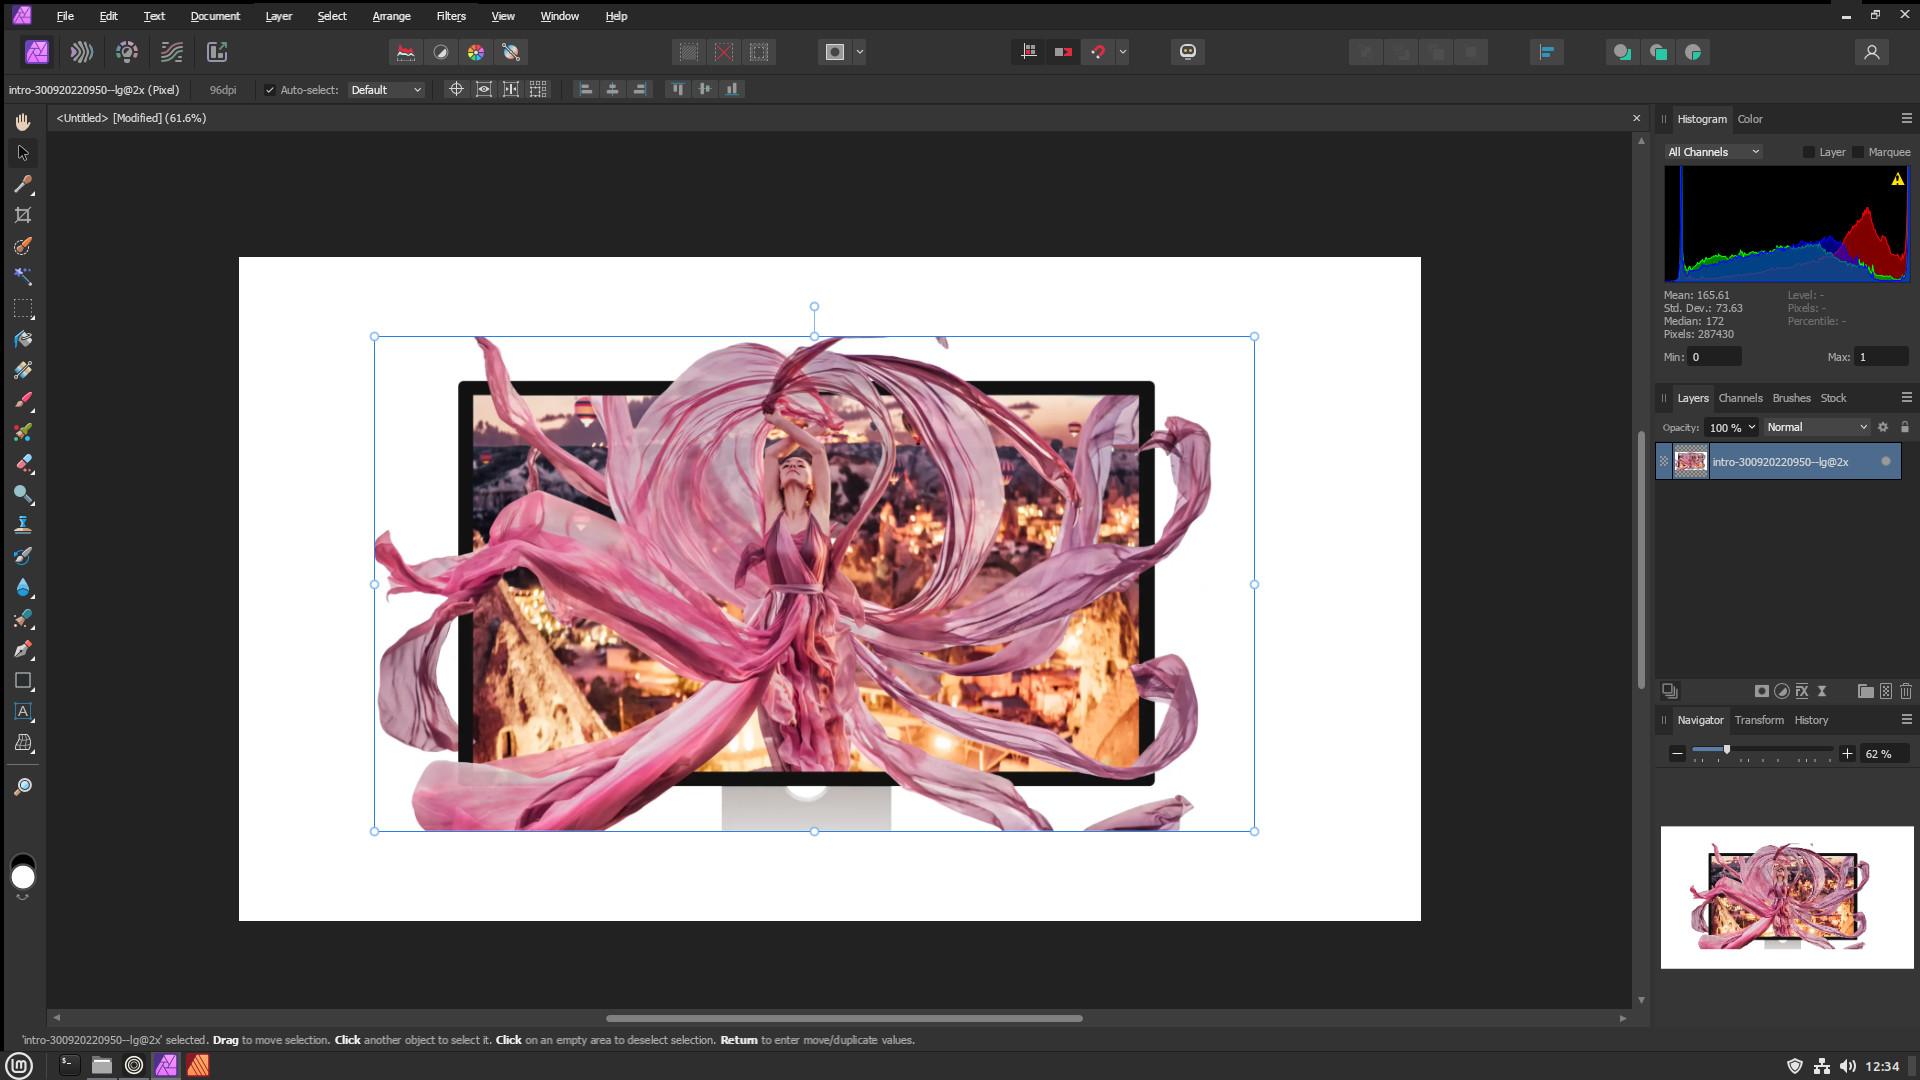The width and height of the screenshot is (1920, 1080).
Task: Open the Filters menu
Action: (450, 16)
